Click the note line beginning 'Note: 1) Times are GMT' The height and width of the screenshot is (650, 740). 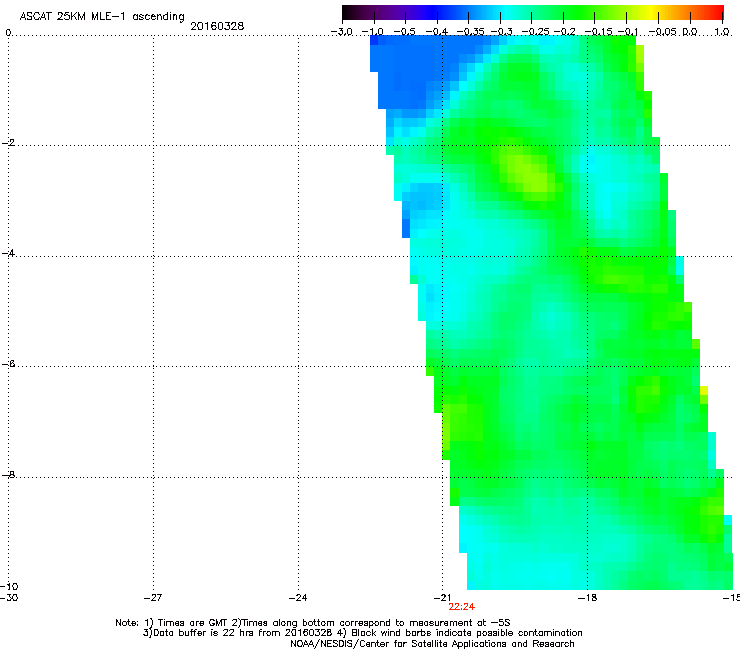pos(313,623)
